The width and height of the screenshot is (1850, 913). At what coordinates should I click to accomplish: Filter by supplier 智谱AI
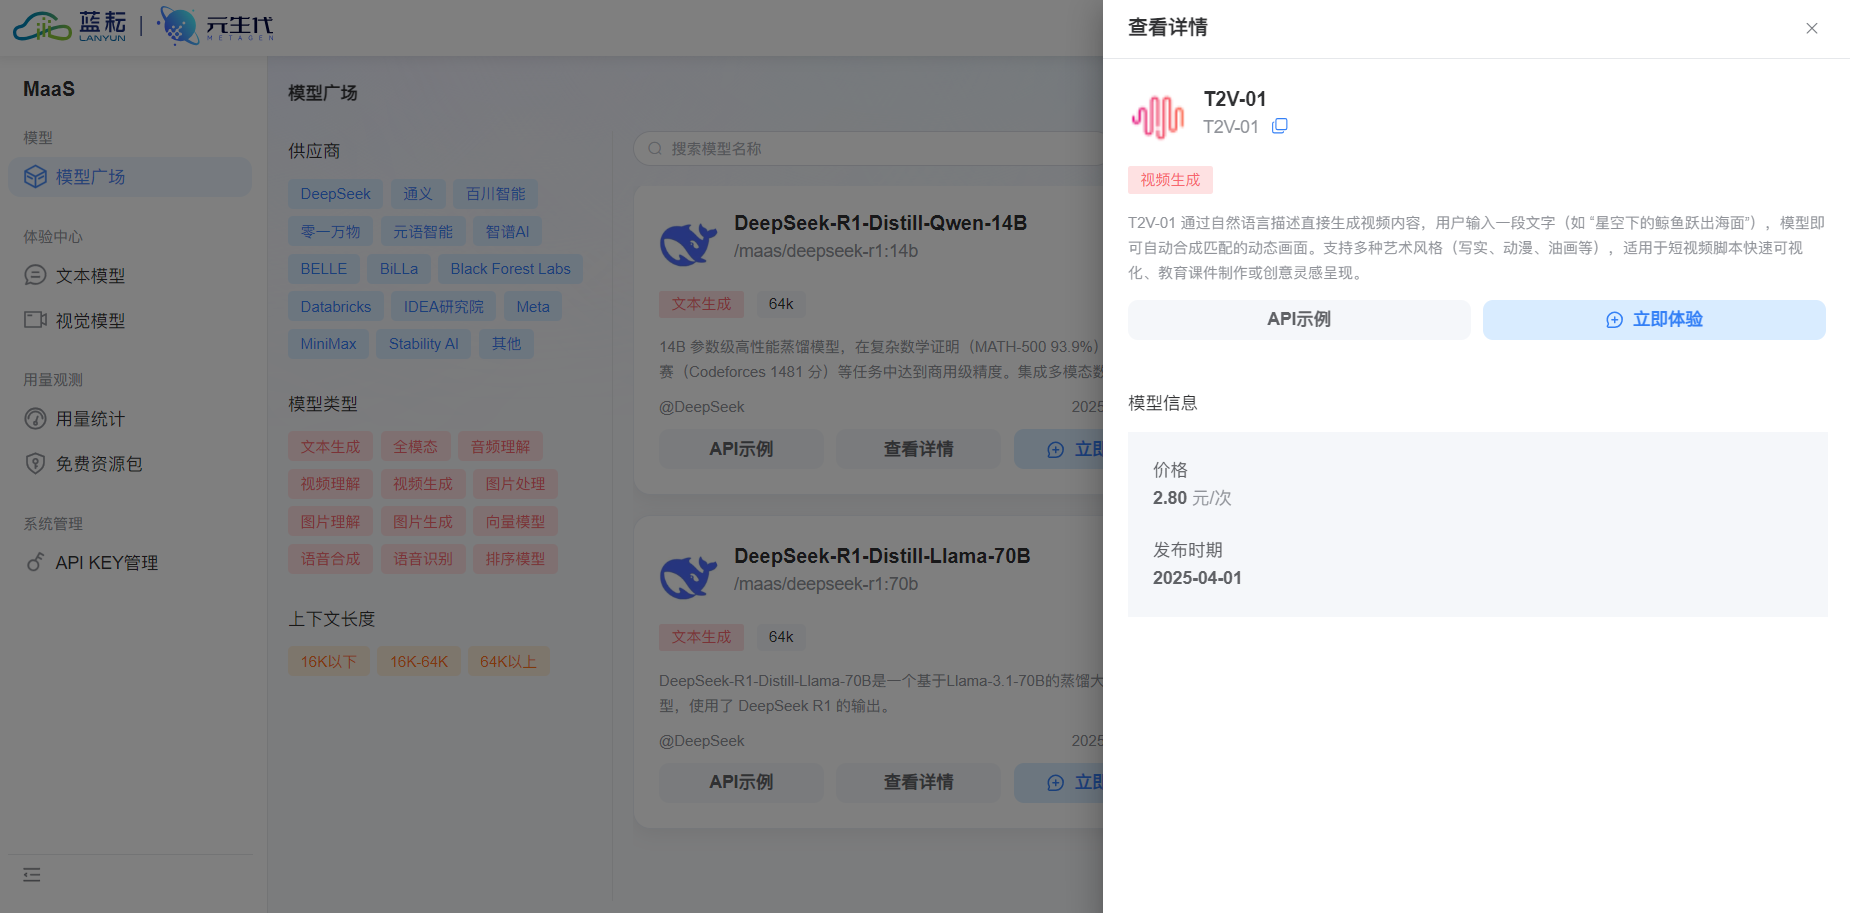pyautogui.click(x=507, y=232)
